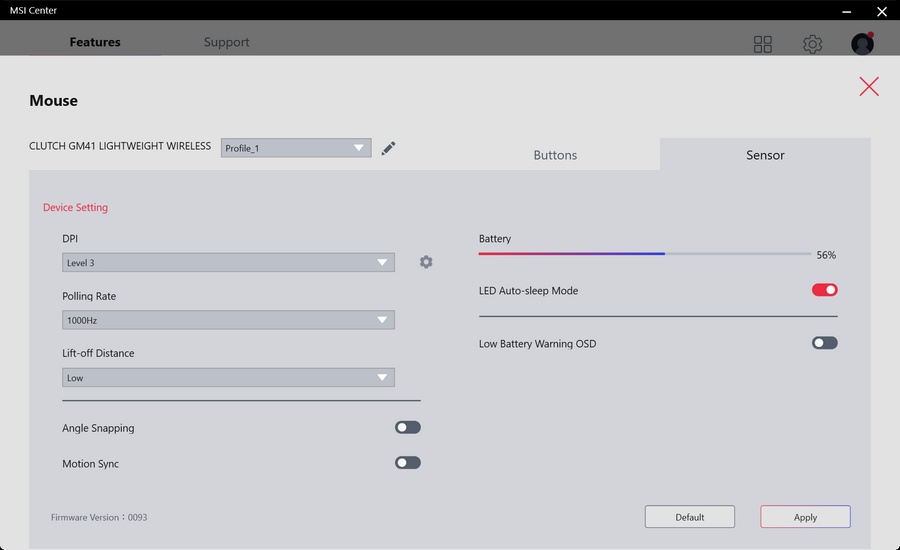Open MSI Center settings gear
Image resolution: width=900 pixels, height=550 pixels.
tap(812, 44)
